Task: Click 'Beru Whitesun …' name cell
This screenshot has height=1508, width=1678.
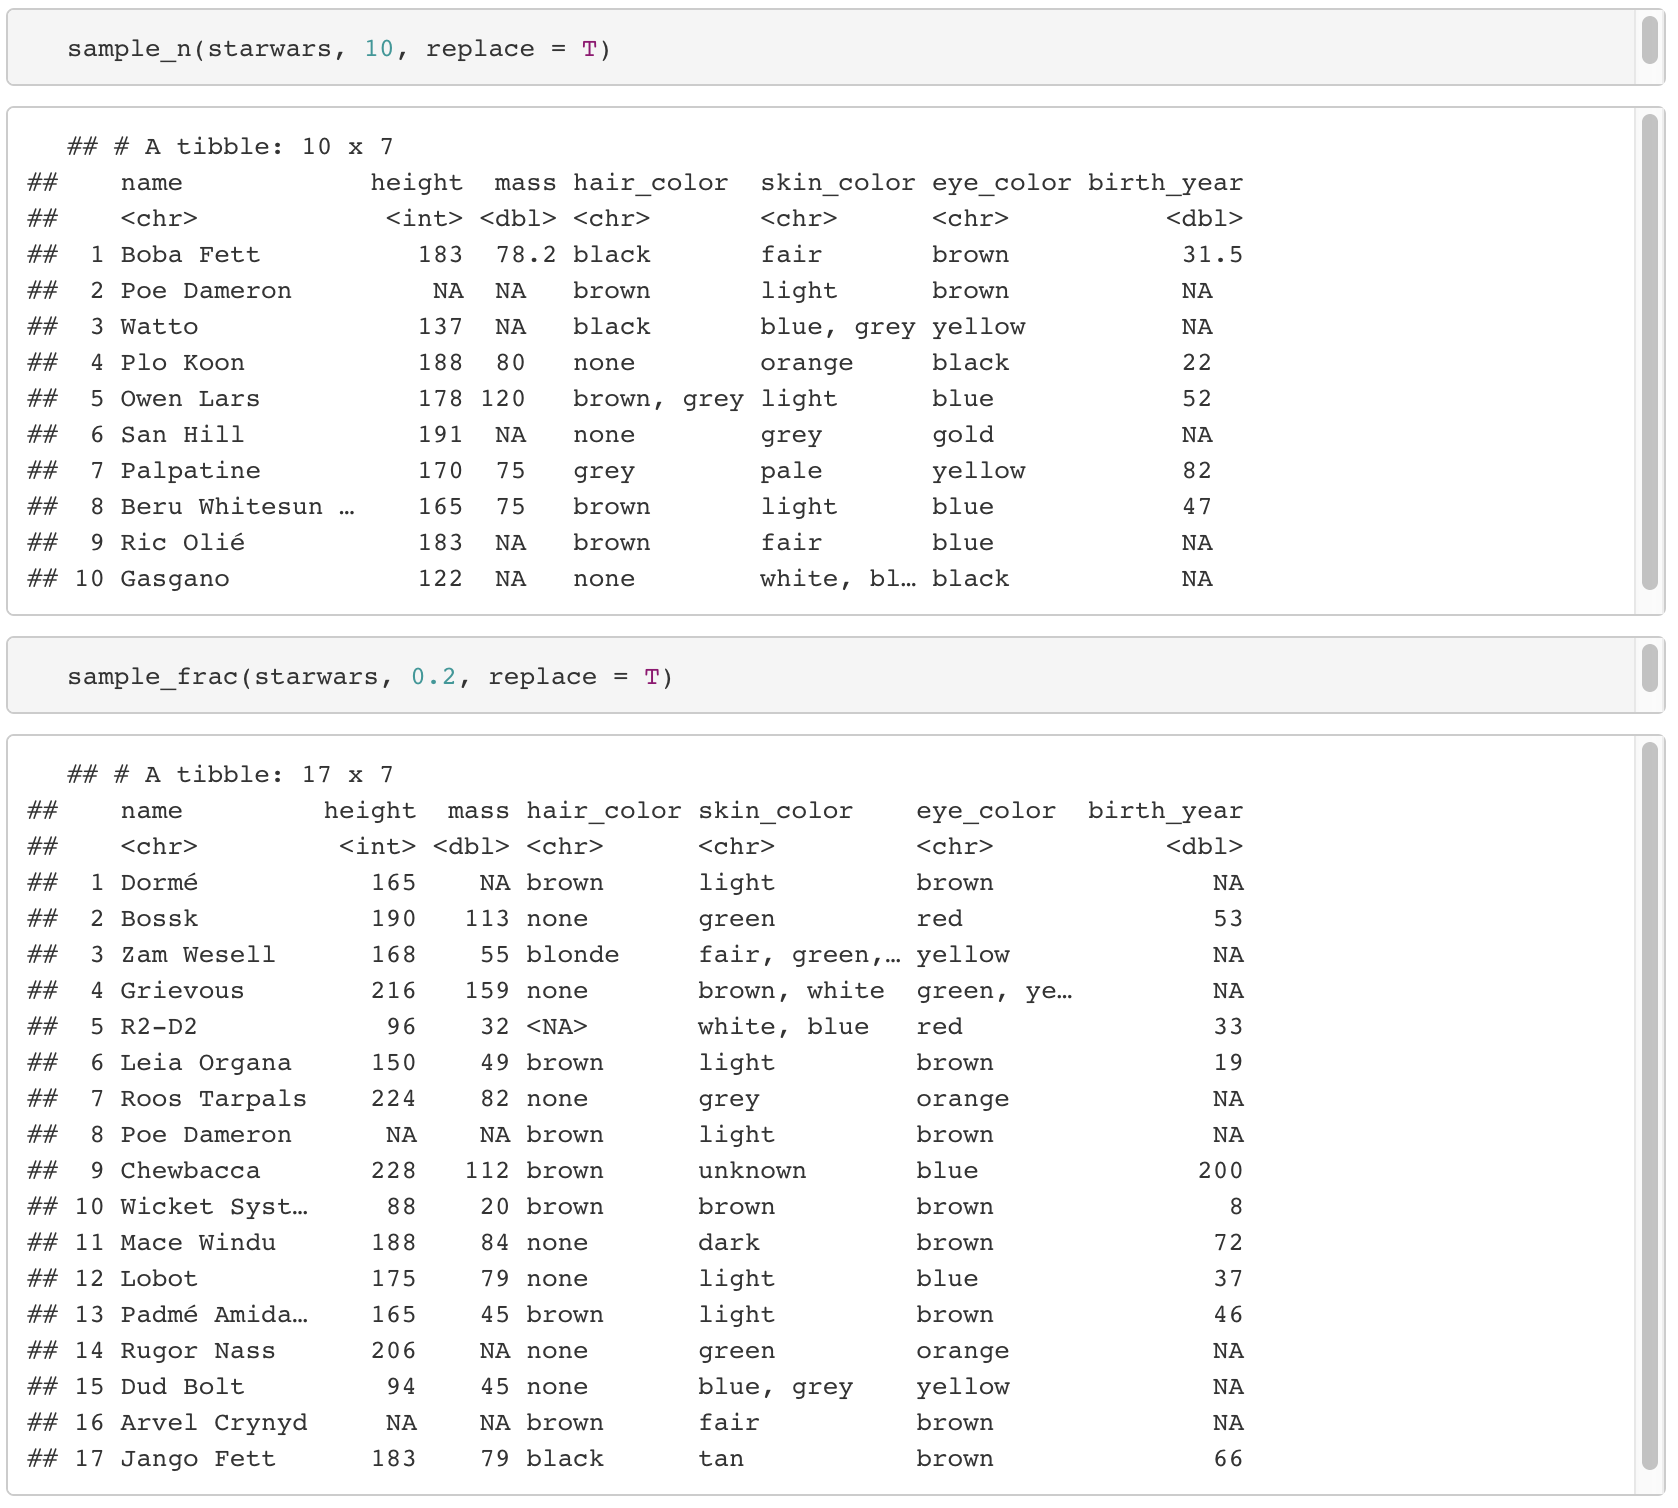Action: coord(237,507)
